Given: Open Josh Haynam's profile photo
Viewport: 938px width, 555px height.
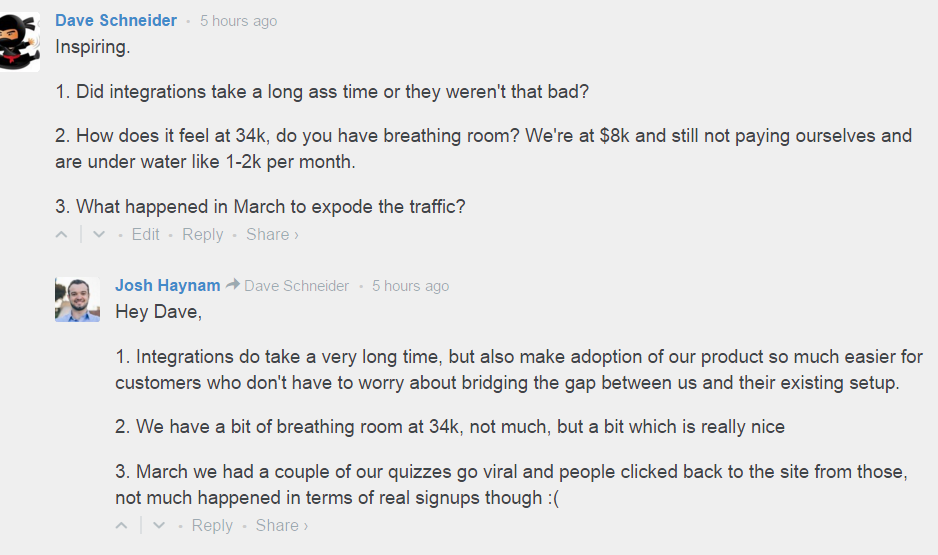Looking at the screenshot, I should (77, 300).
